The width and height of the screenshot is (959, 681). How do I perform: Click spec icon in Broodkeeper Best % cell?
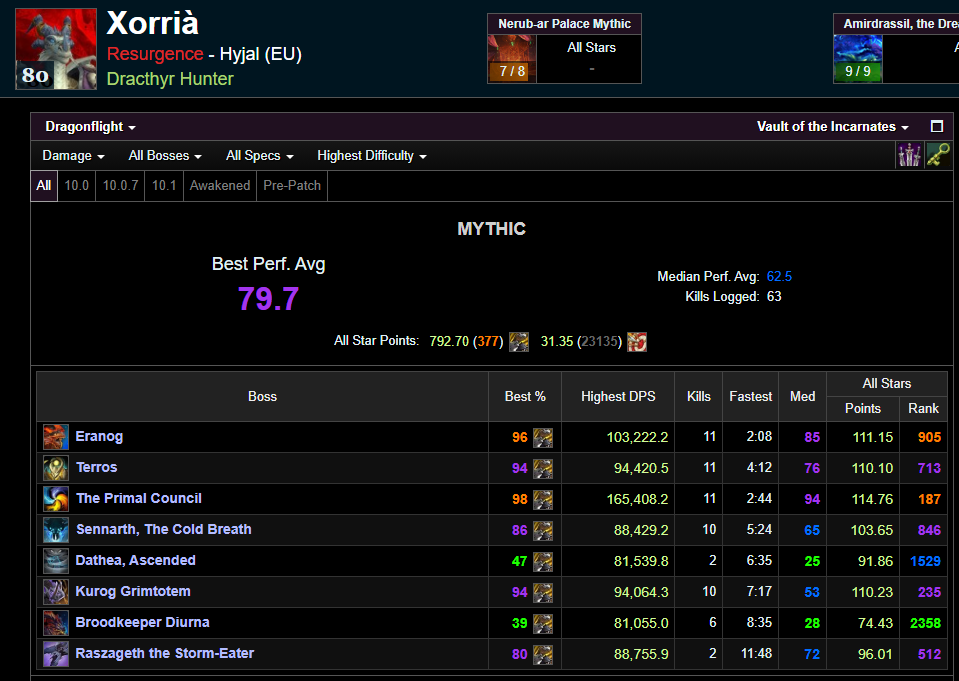542,623
